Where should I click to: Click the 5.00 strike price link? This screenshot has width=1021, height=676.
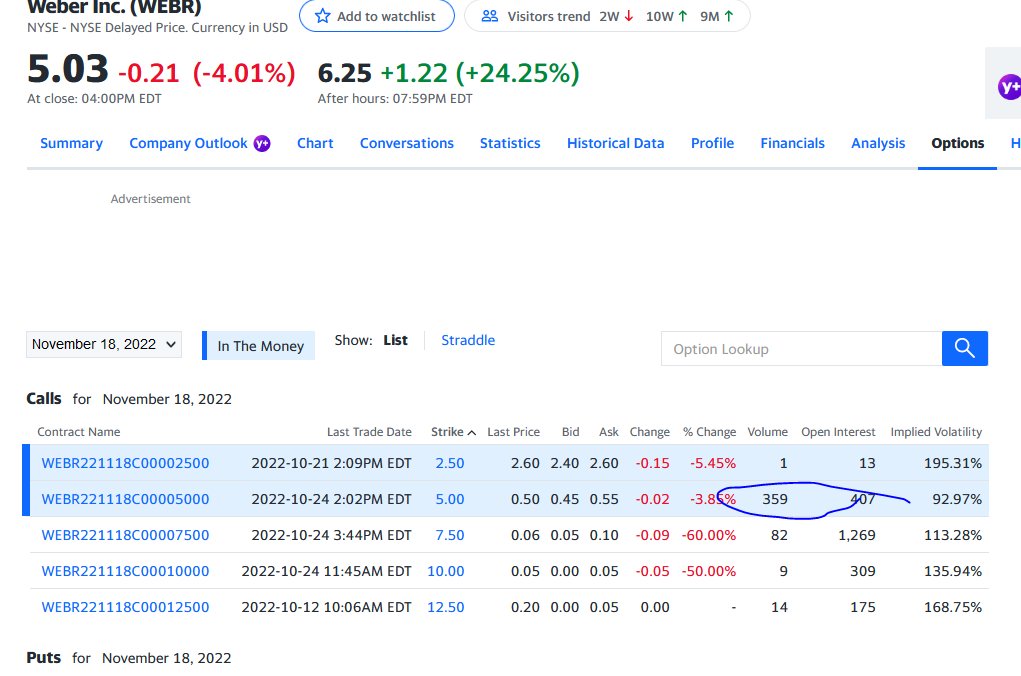(450, 499)
